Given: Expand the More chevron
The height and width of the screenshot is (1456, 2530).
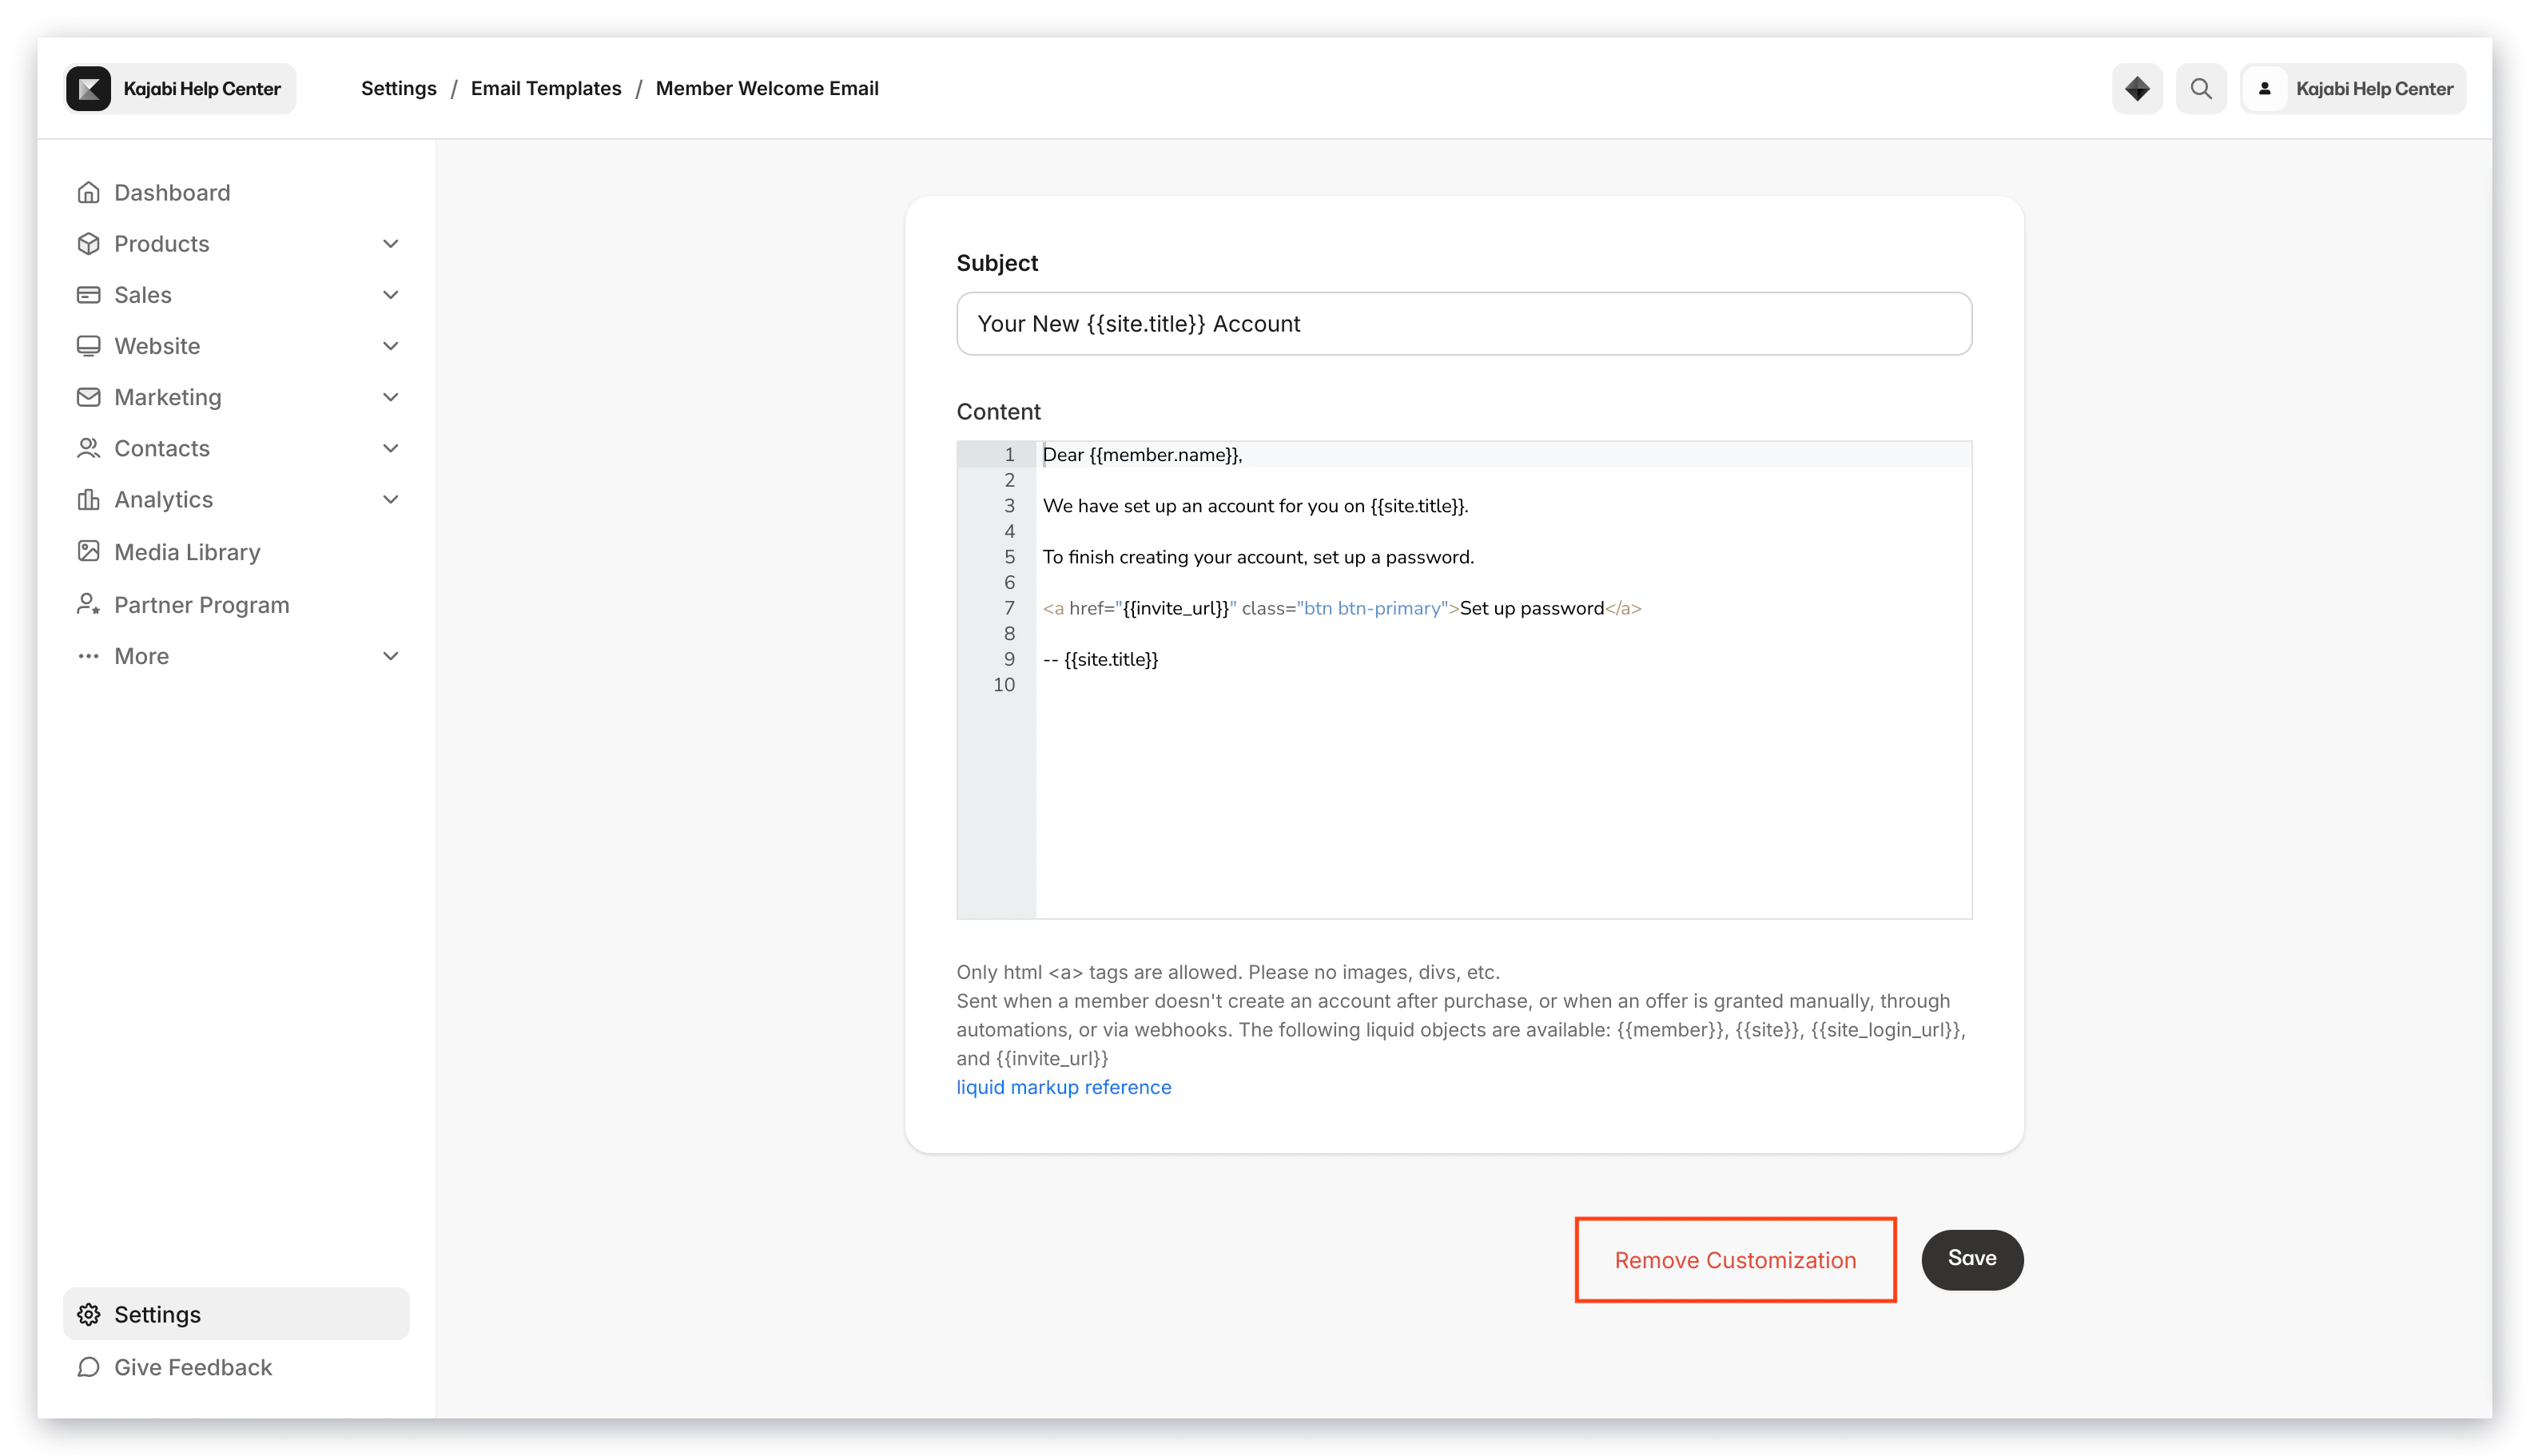Looking at the screenshot, I should pos(390,655).
